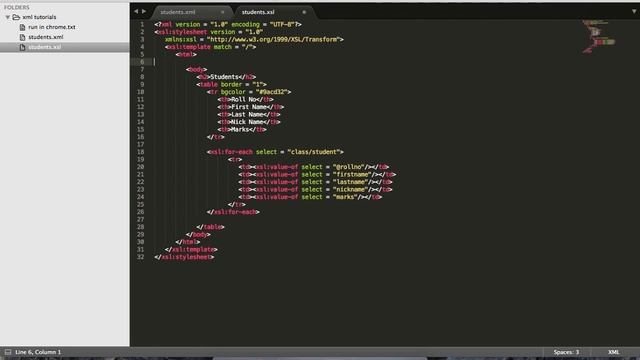Viewport: 640px width, 360px height.
Task: Open run in chrome.txt file
Action: point(52,27)
